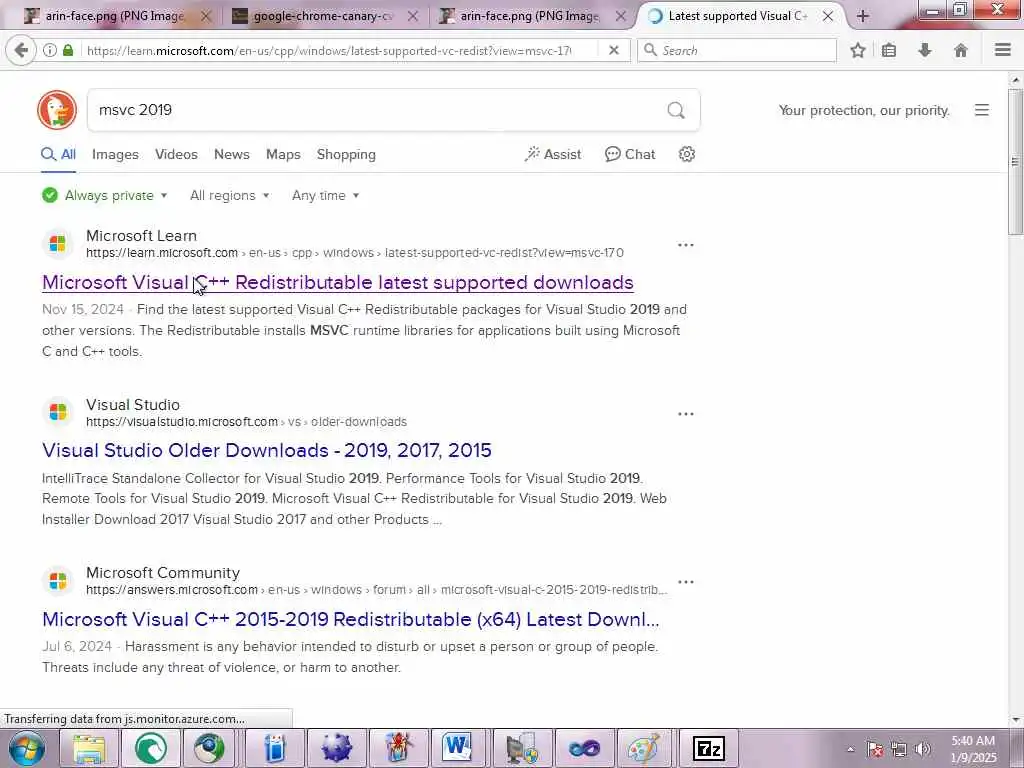The height and width of the screenshot is (768, 1024).
Task: Click the Windows Start orb
Action: click(x=26, y=748)
